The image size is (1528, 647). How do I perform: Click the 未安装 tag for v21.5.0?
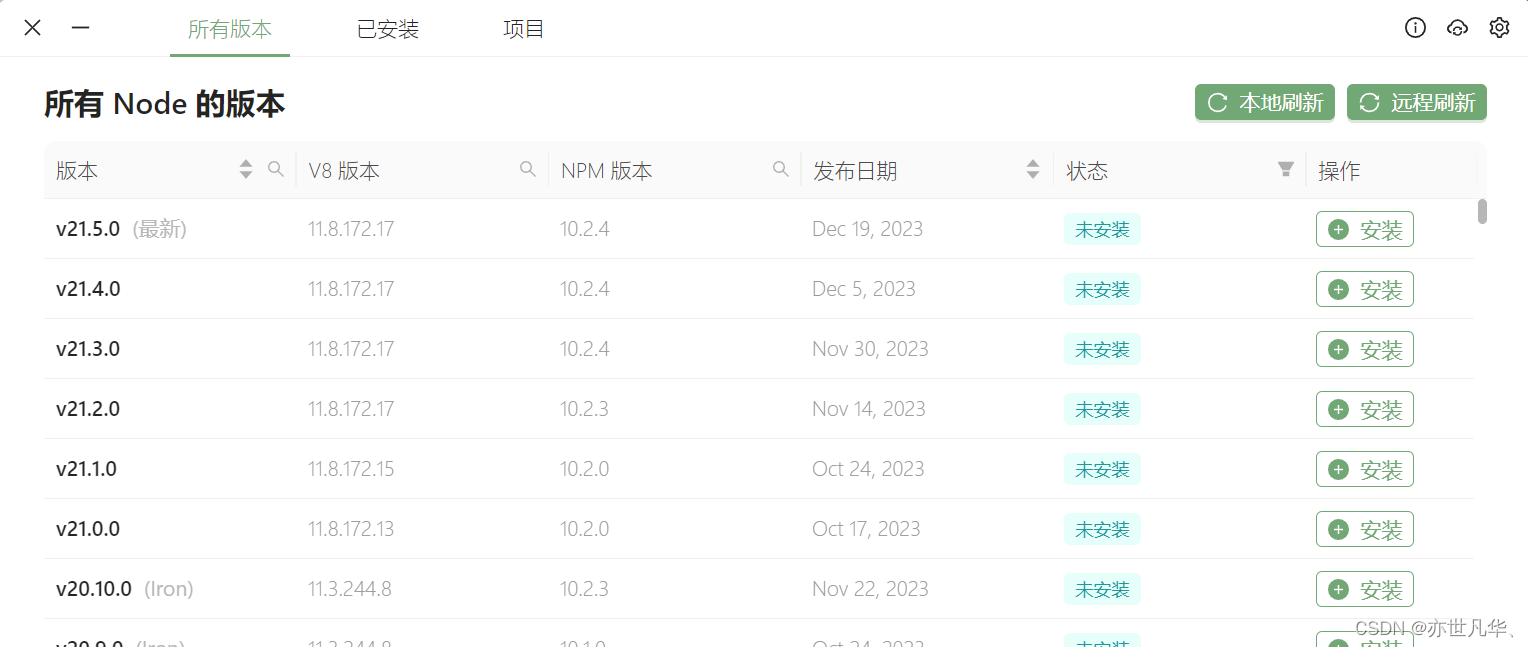(x=1102, y=229)
